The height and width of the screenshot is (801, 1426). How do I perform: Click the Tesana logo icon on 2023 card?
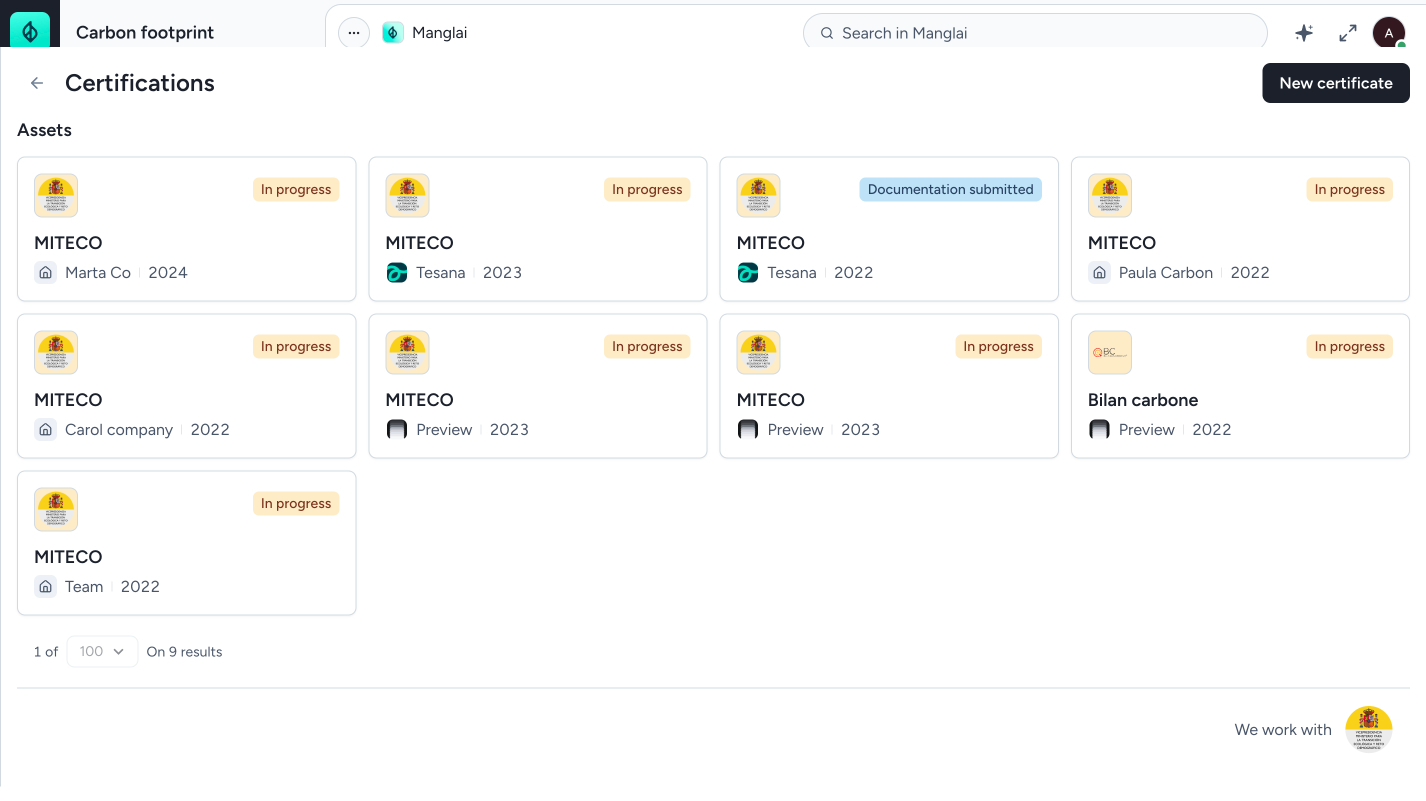tap(397, 273)
